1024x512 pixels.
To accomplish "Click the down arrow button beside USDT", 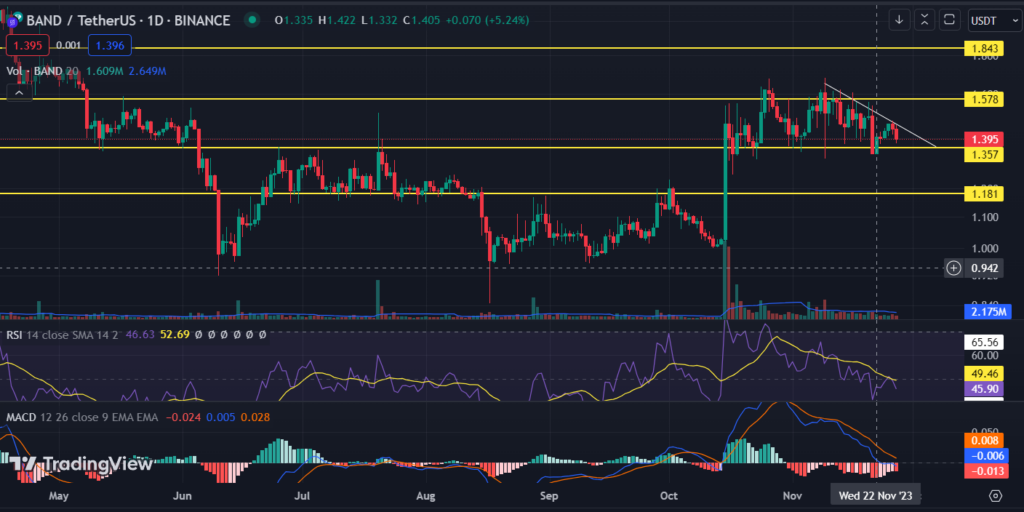I will tap(899, 20).
